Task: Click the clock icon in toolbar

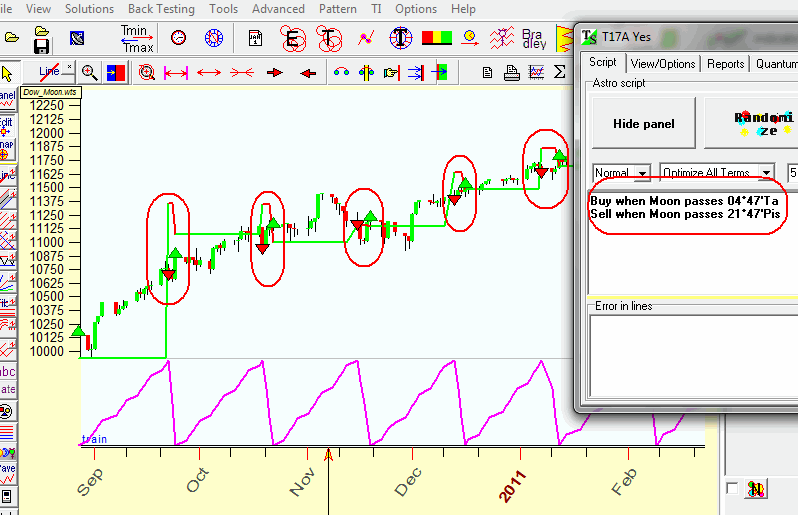Action: coord(179,39)
